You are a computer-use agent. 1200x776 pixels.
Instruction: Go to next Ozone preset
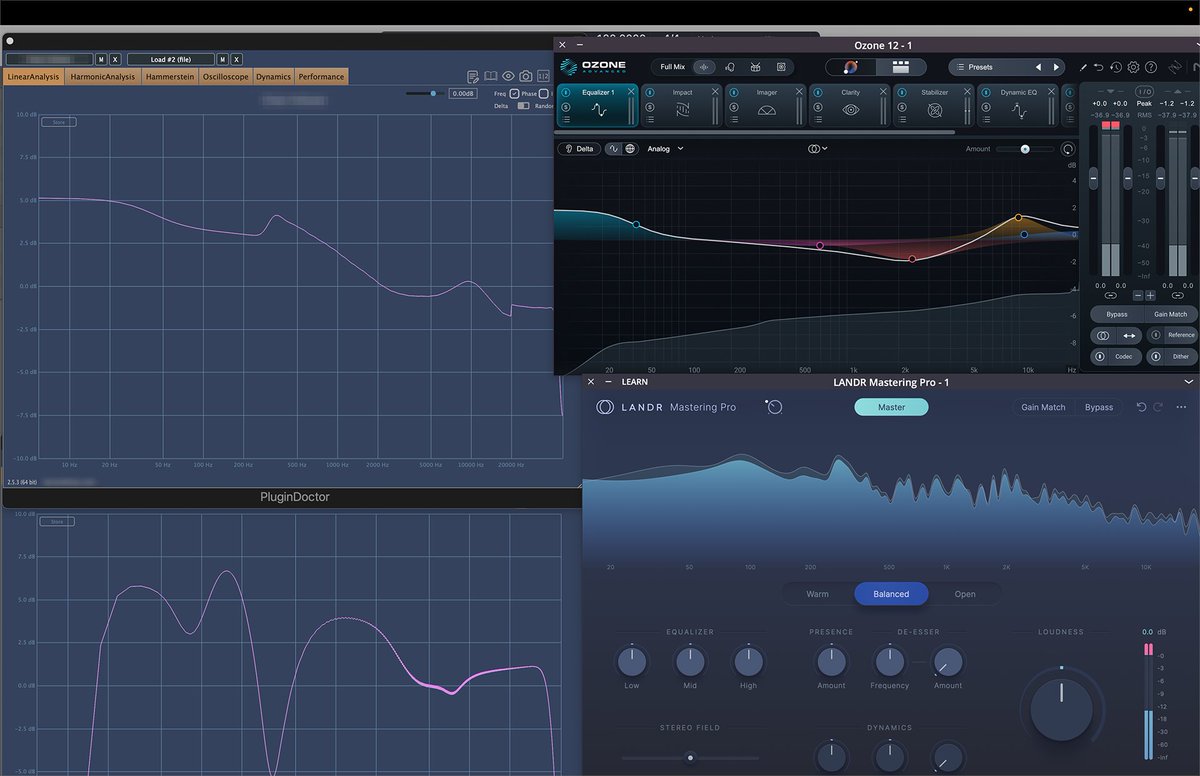point(1056,67)
